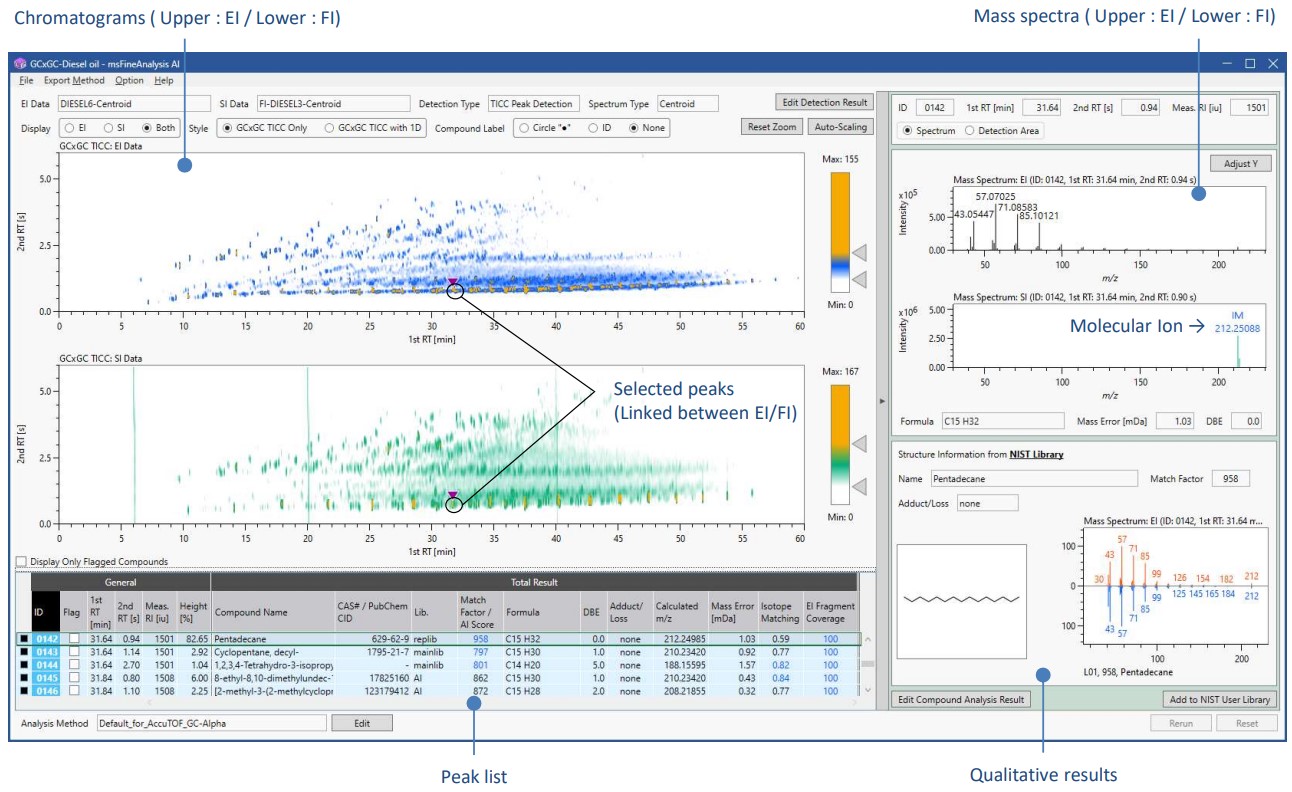Click the msFineAnalysis app icon in title bar
This screenshot has width=1292, height=792.
(19, 63)
